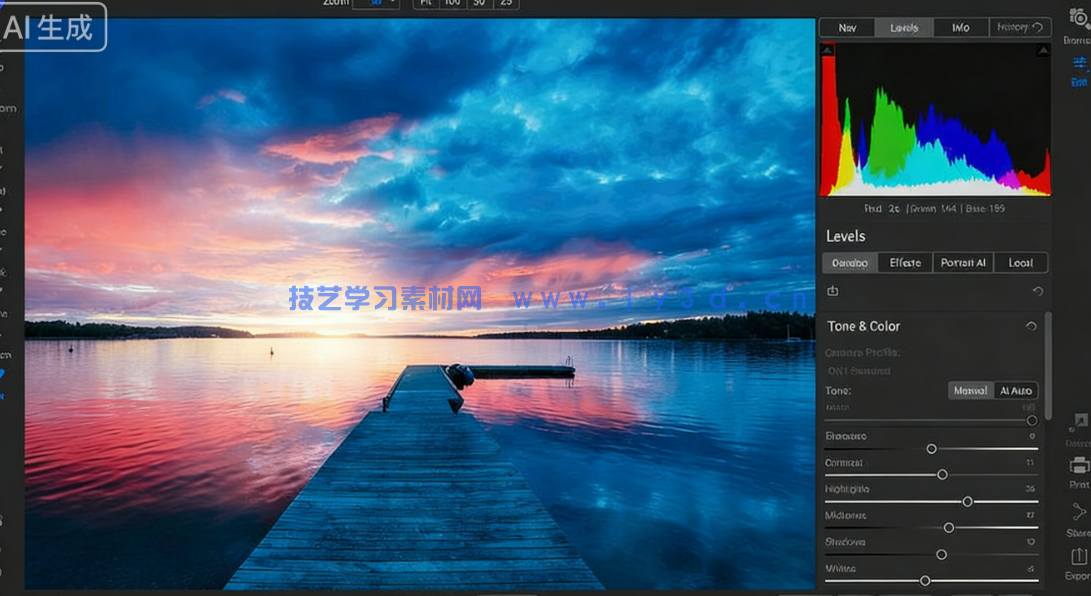This screenshot has width=1091, height=596.
Task: Click the Fit zoom button
Action: pos(425,3)
